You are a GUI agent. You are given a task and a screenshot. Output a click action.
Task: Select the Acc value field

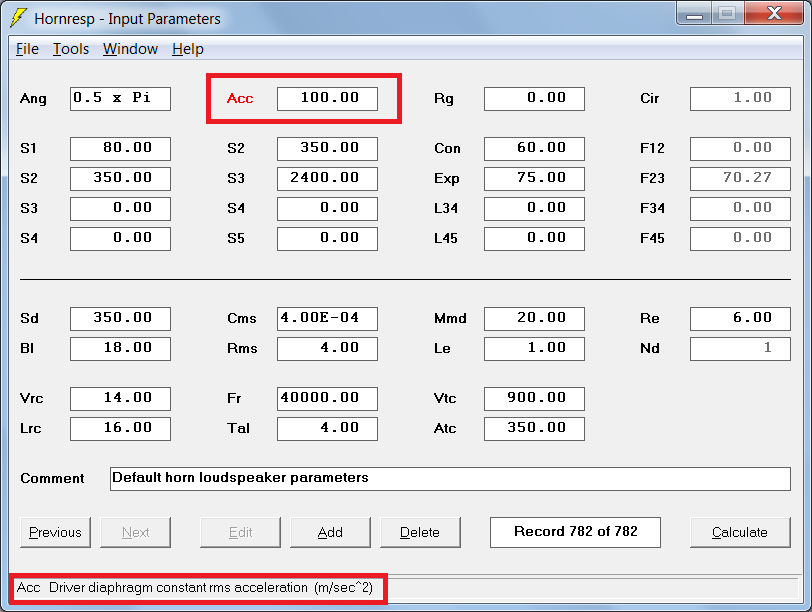click(327, 98)
